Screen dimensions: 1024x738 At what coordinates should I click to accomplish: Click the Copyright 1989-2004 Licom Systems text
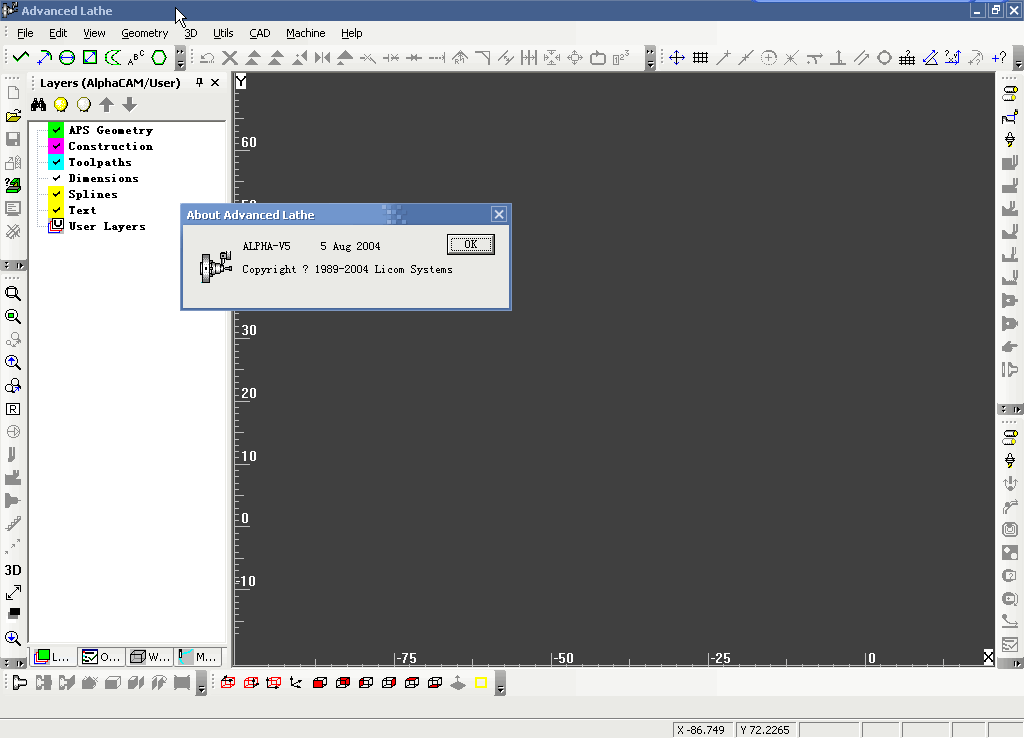[347, 269]
